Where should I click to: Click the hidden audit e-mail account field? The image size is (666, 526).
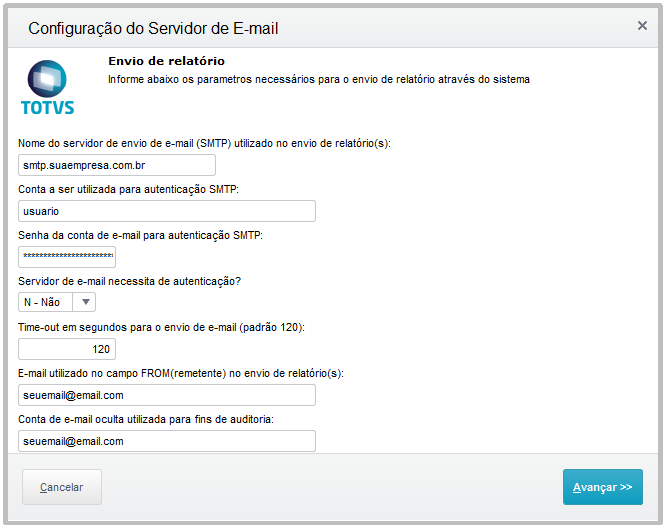(167, 441)
